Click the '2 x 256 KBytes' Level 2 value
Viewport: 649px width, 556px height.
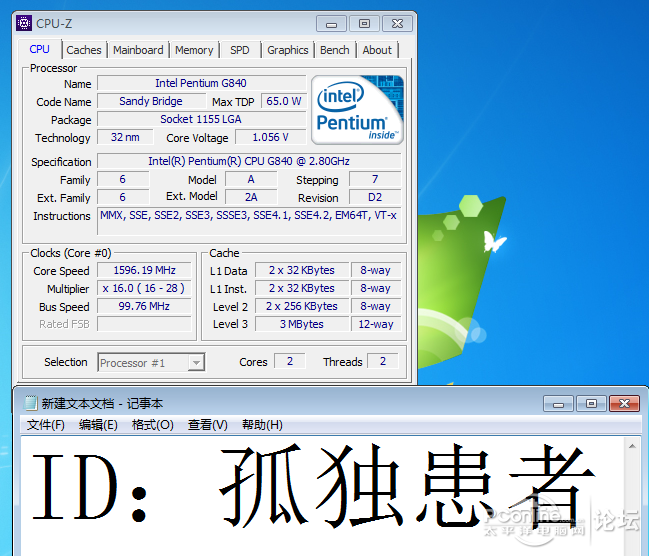[x=302, y=306]
